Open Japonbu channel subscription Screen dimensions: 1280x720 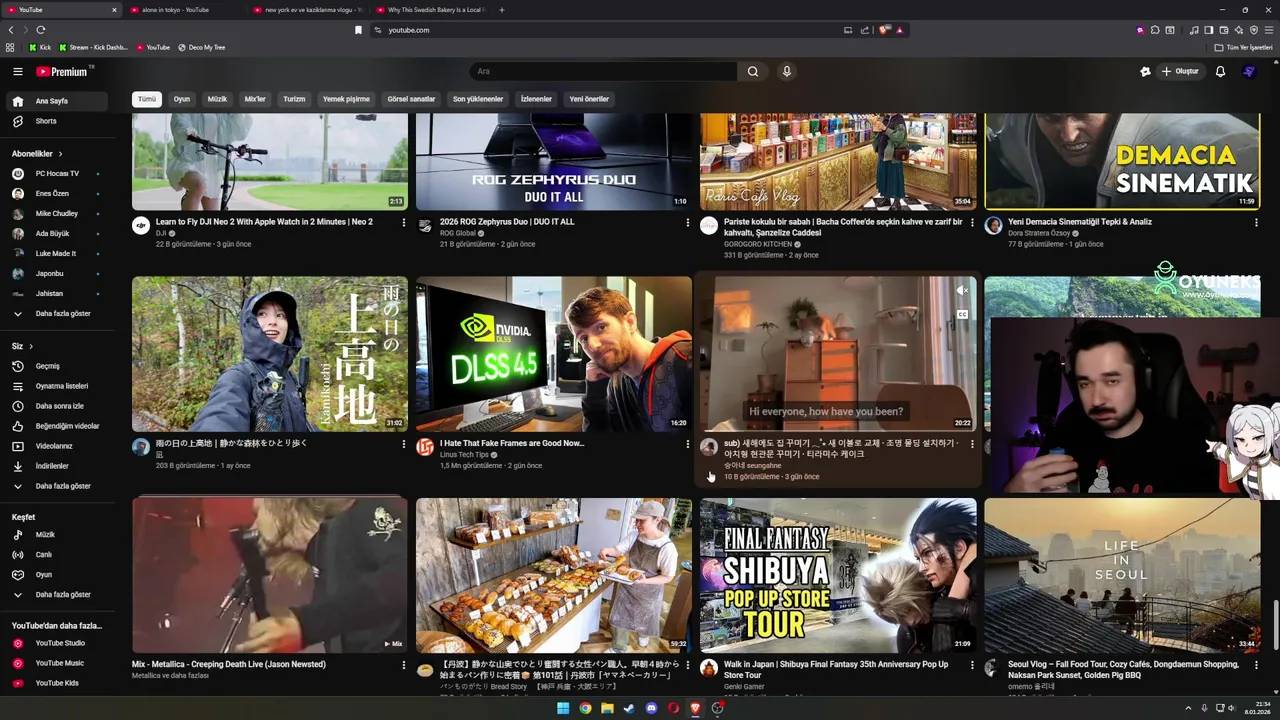(x=58, y=274)
